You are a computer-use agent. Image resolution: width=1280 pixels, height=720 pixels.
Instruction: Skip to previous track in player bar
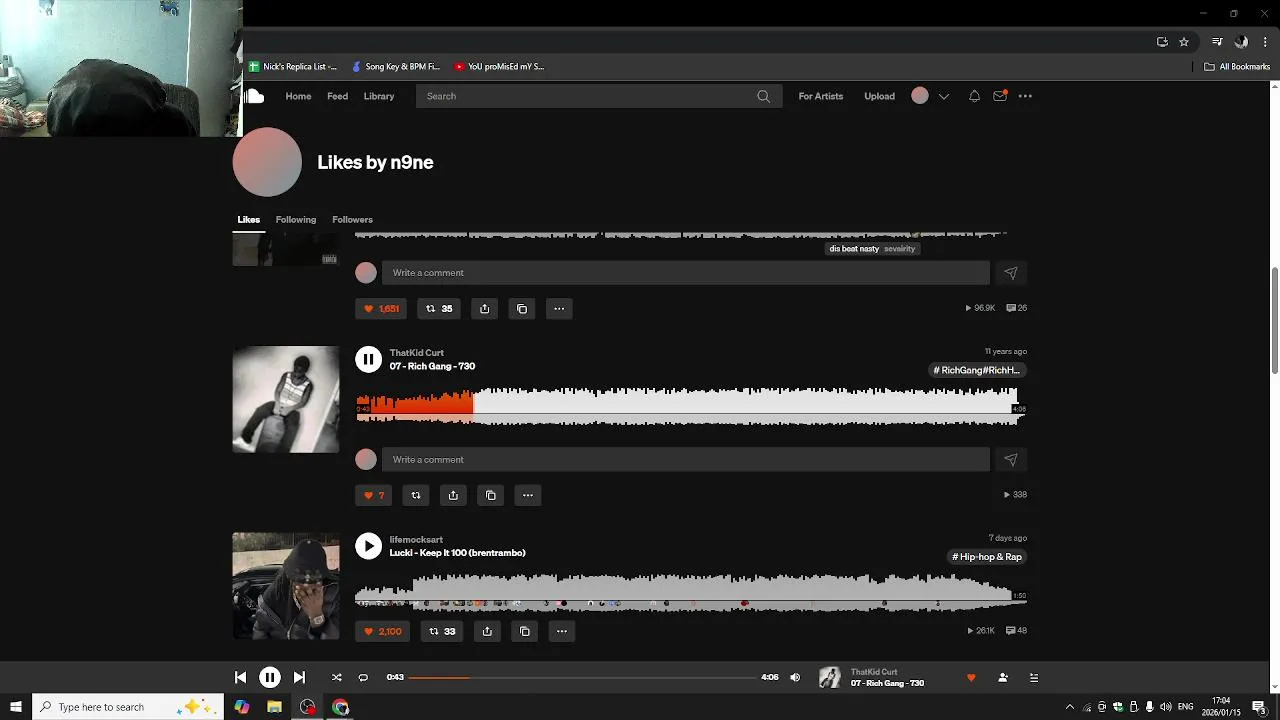(240, 677)
